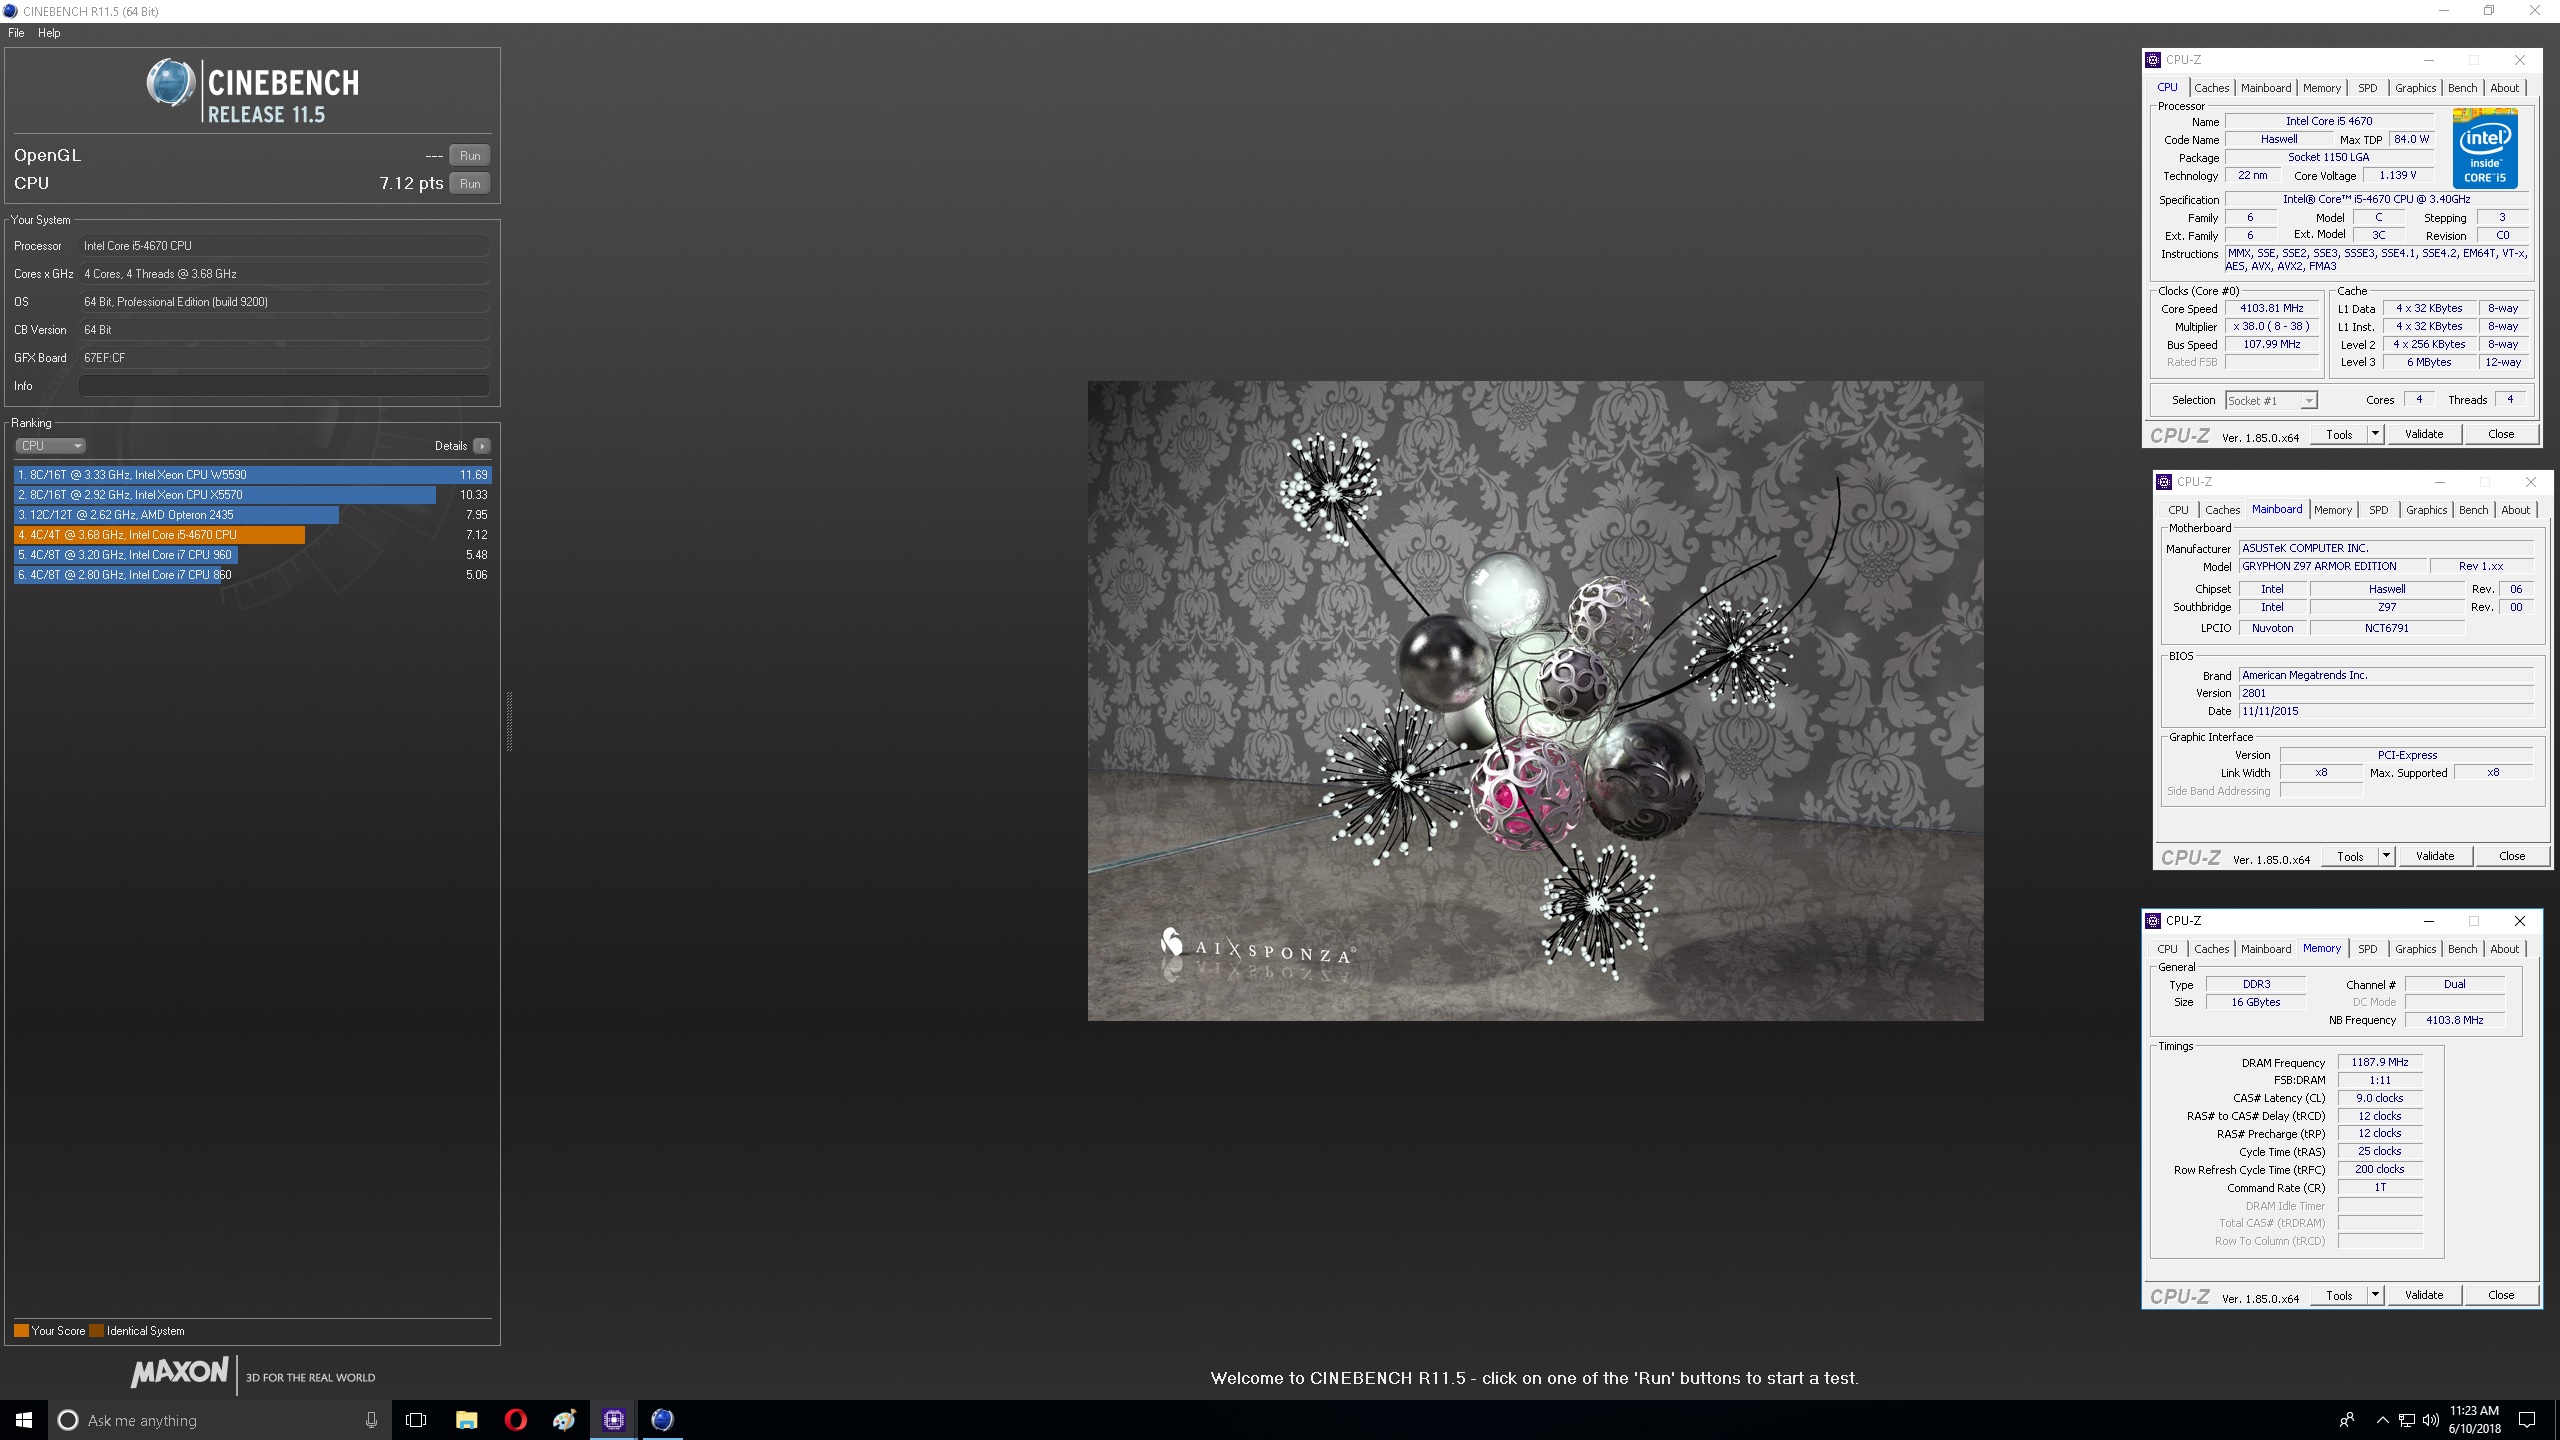Click Validate in Memory CPU-Z window

[x=2424, y=1295]
